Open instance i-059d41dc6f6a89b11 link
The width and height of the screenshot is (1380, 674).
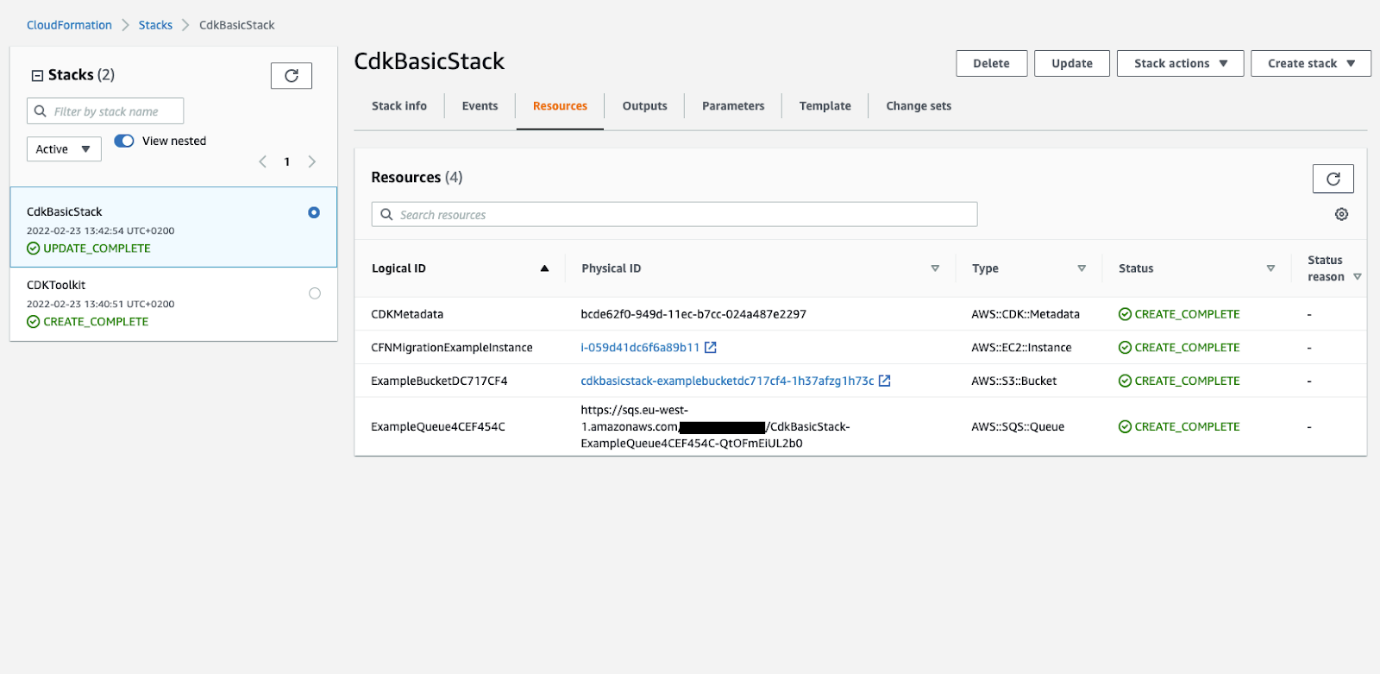click(640, 348)
